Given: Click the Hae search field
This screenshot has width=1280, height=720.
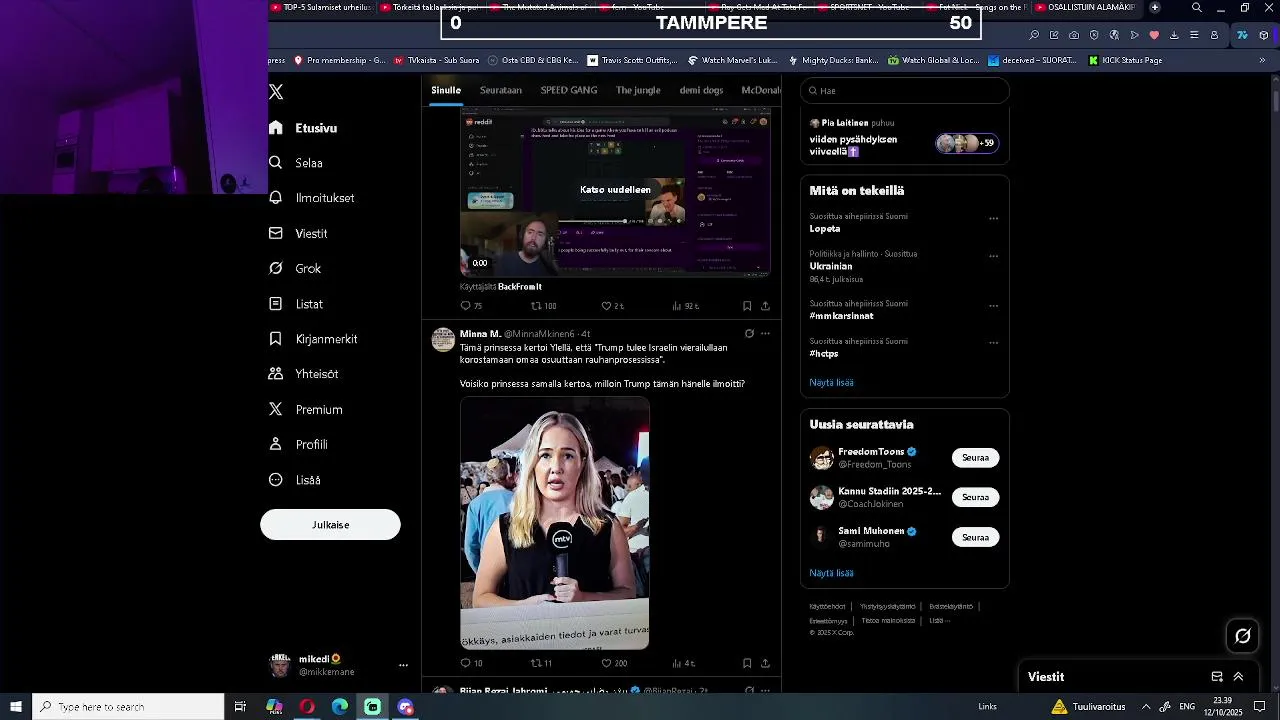Looking at the screenshot, I should (x=905, y=91).
